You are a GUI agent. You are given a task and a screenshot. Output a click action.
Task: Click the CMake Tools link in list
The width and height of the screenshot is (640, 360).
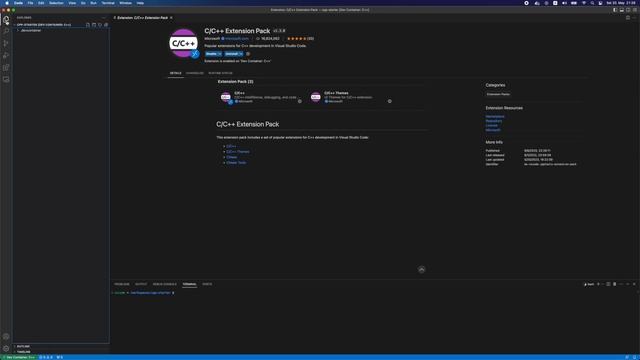(x=236, y=162)
